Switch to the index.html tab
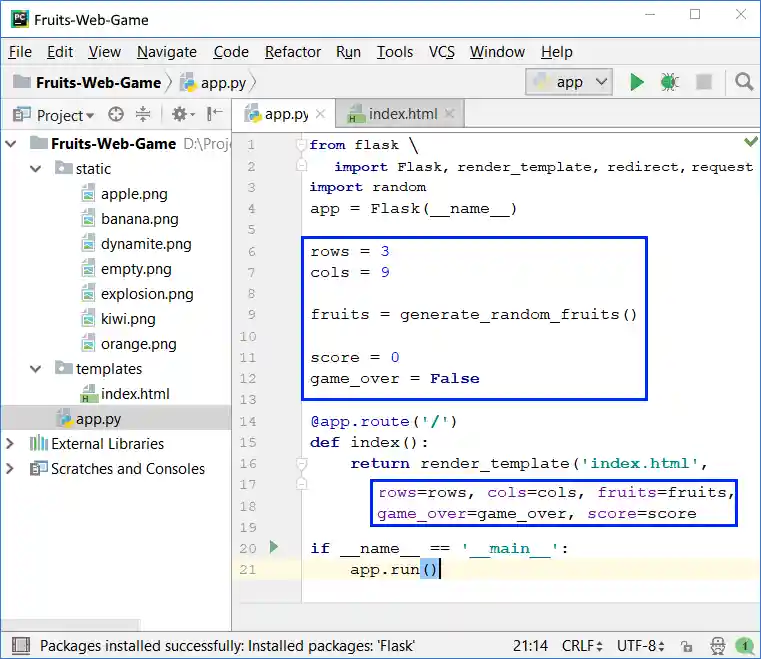 tap(402, 114)
